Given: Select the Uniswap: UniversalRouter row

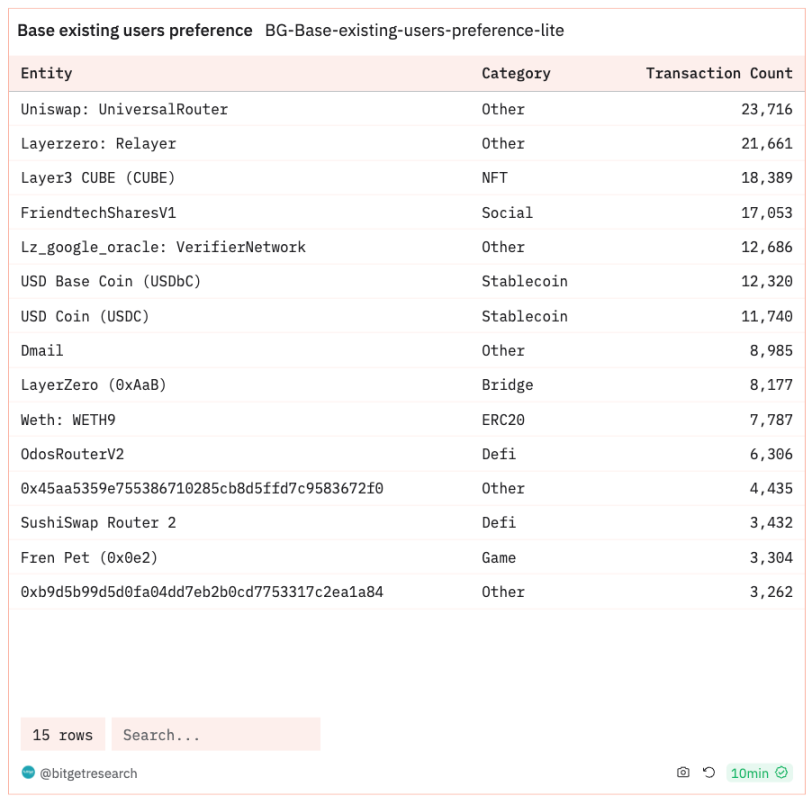Looking at the screenshot, I should click(124, 109).
